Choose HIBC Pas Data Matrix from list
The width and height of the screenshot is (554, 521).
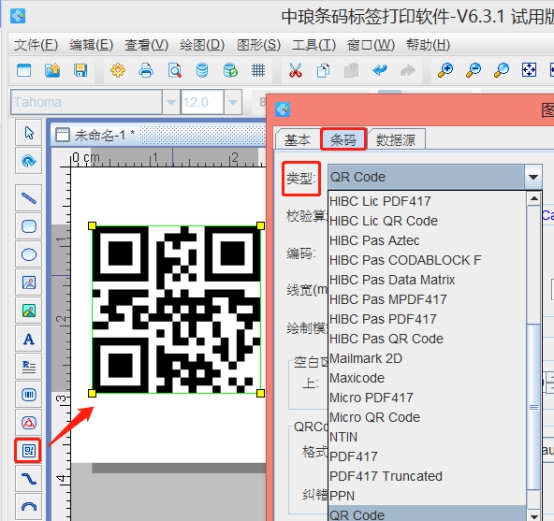click(x=427, y=280)
